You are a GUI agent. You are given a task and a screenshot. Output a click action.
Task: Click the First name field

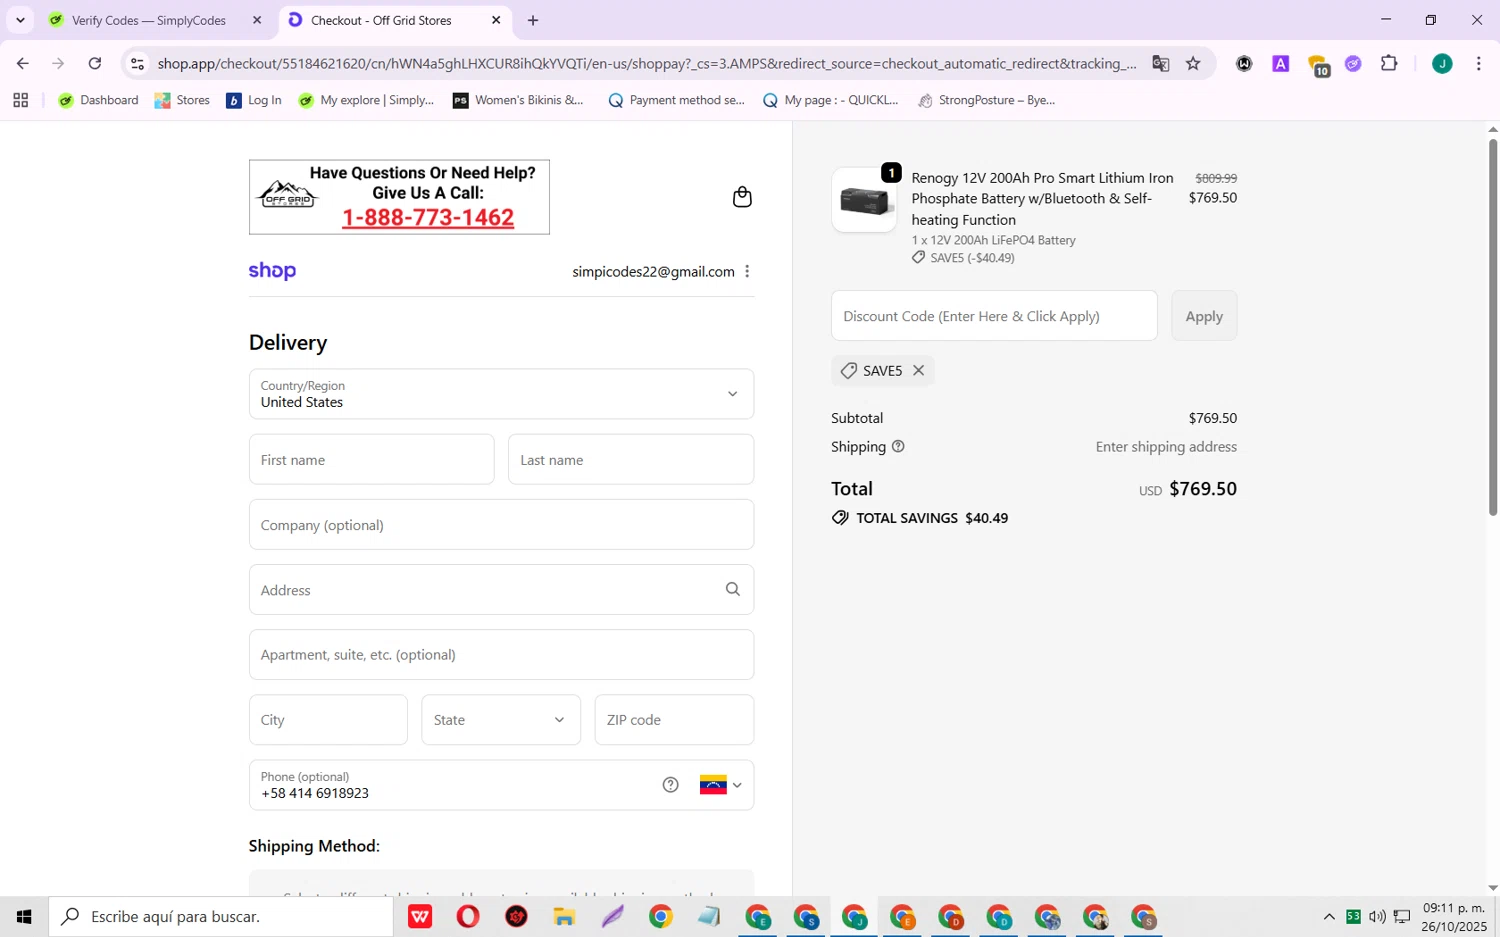(371, 459)
